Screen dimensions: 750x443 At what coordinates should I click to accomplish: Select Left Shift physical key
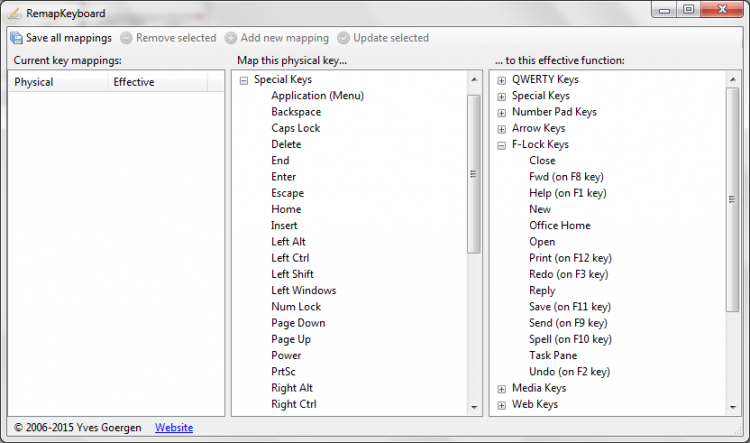[292, 275]
